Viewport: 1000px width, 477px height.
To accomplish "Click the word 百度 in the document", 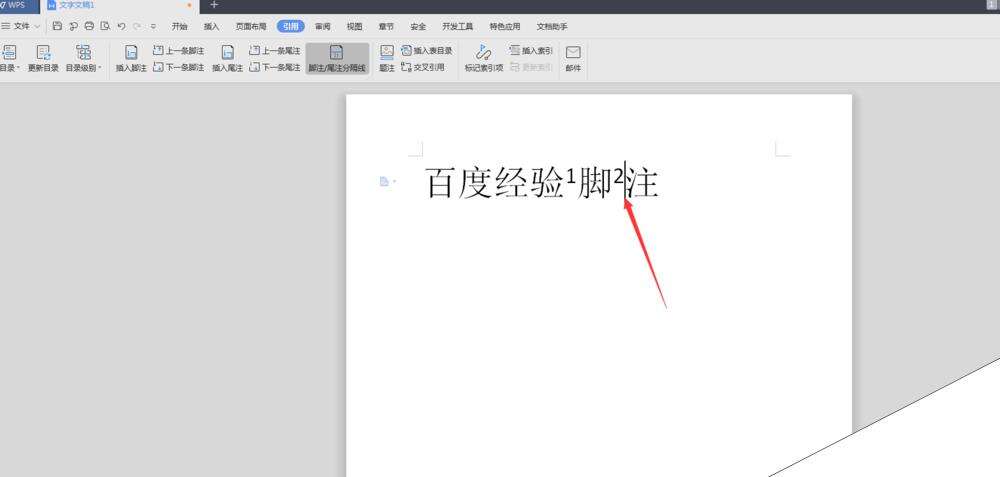I will pyautogui.click(x=460, y=183).
